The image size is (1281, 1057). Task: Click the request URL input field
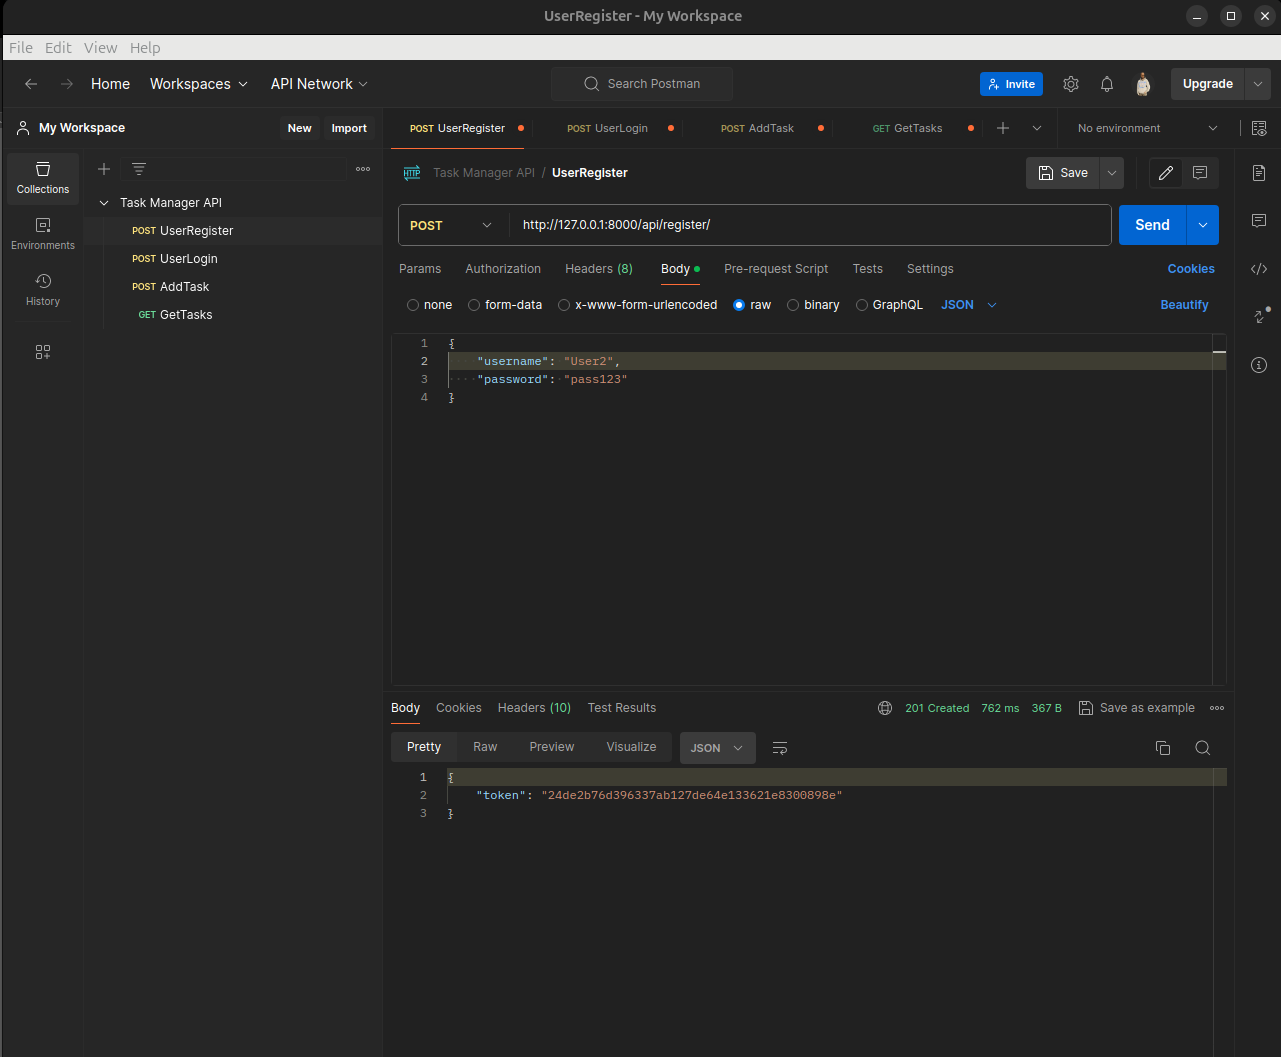pos(810,225)
